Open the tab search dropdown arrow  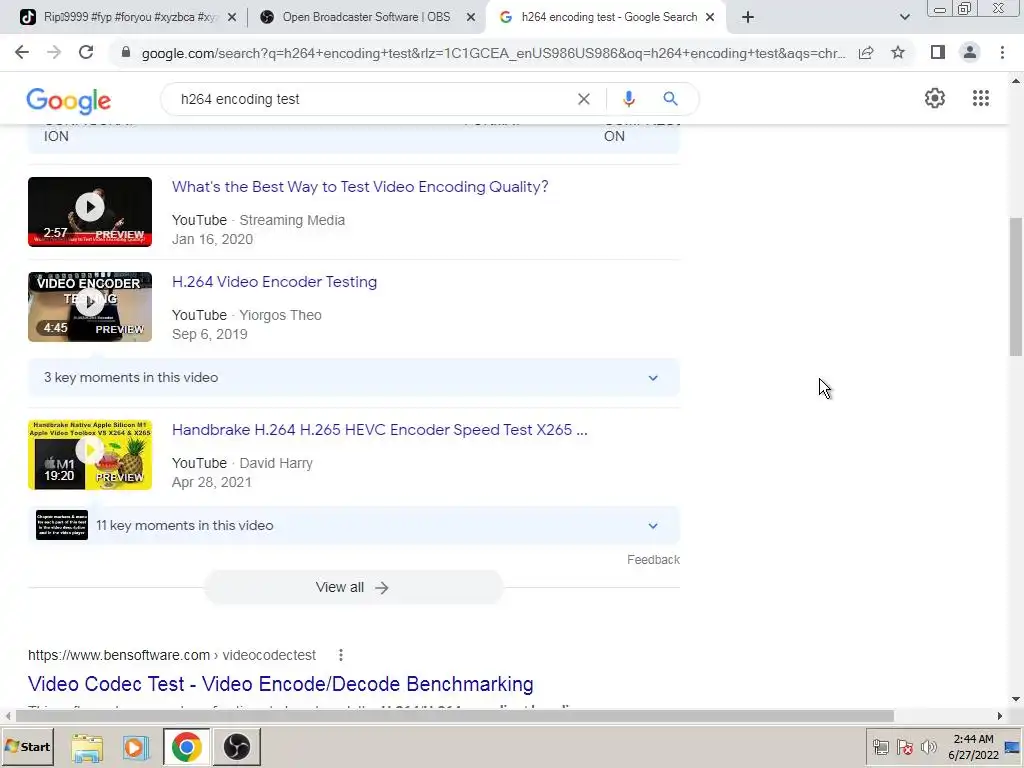(x=904, y=17)
